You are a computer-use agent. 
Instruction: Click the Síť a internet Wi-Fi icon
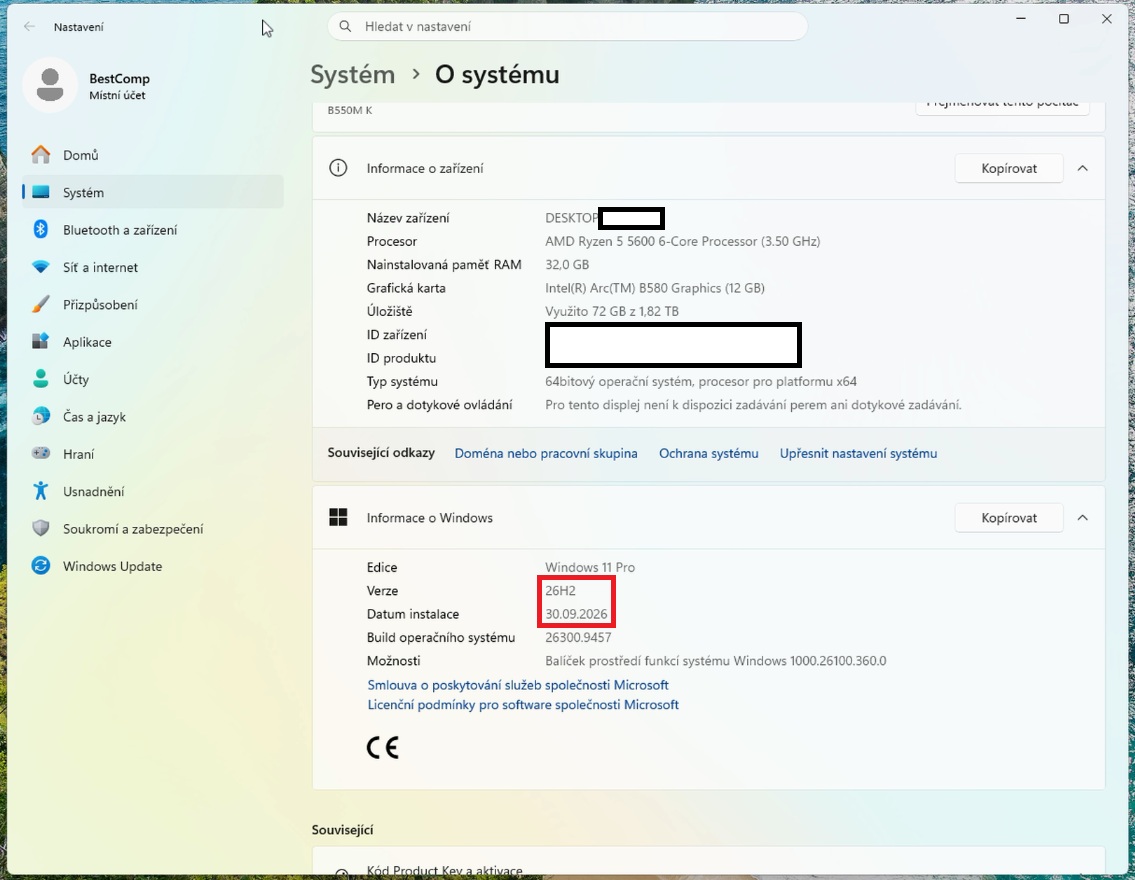coord(41,267)
